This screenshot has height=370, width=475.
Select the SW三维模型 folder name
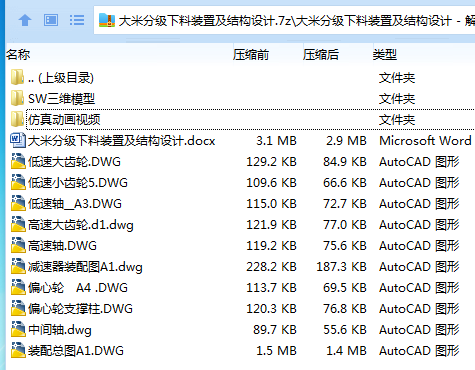pyautogui.click(x=62, y=99)
